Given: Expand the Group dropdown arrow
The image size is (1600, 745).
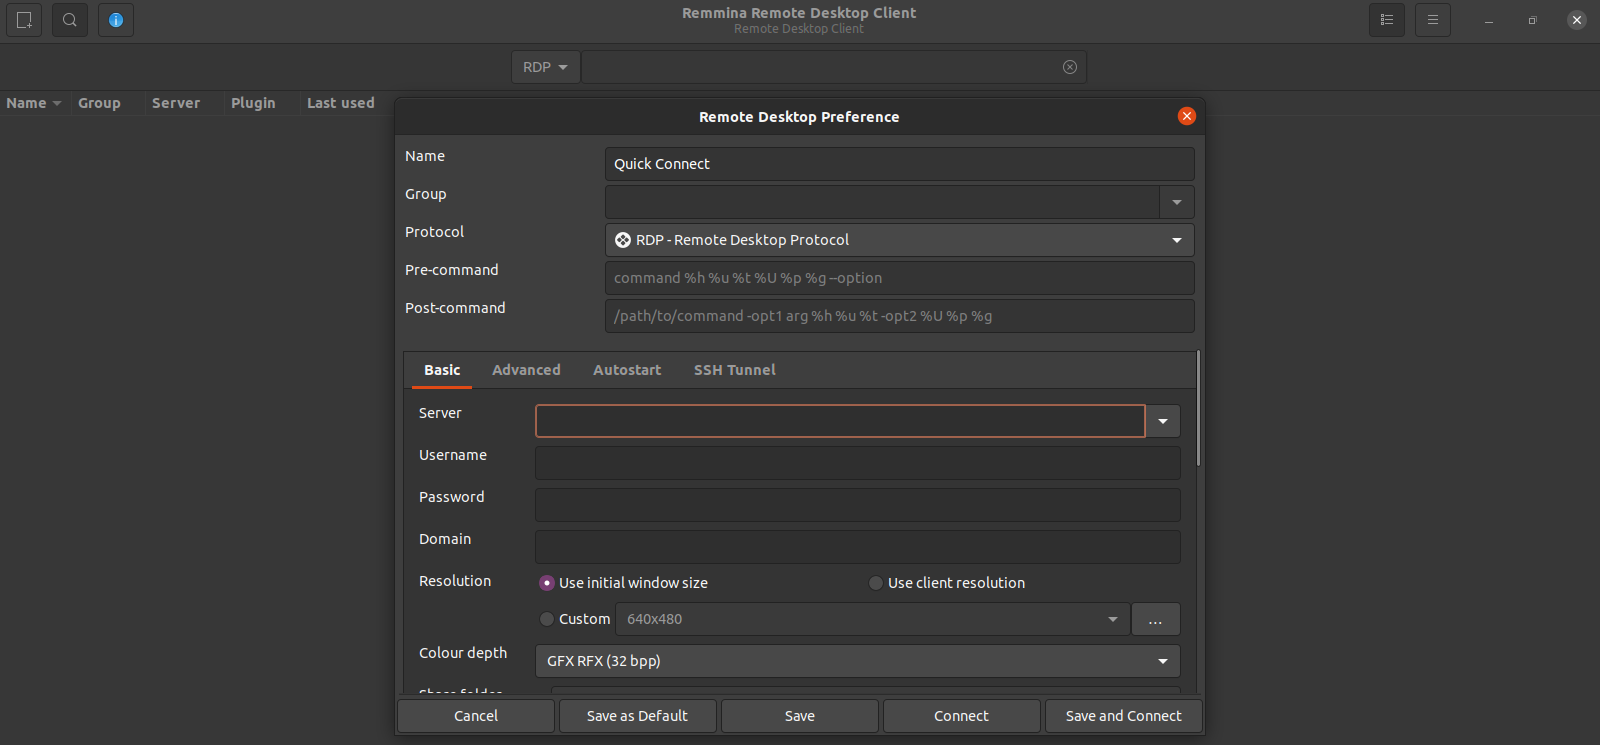Looking at the screenshot, I should click(x=1177, y=202).
